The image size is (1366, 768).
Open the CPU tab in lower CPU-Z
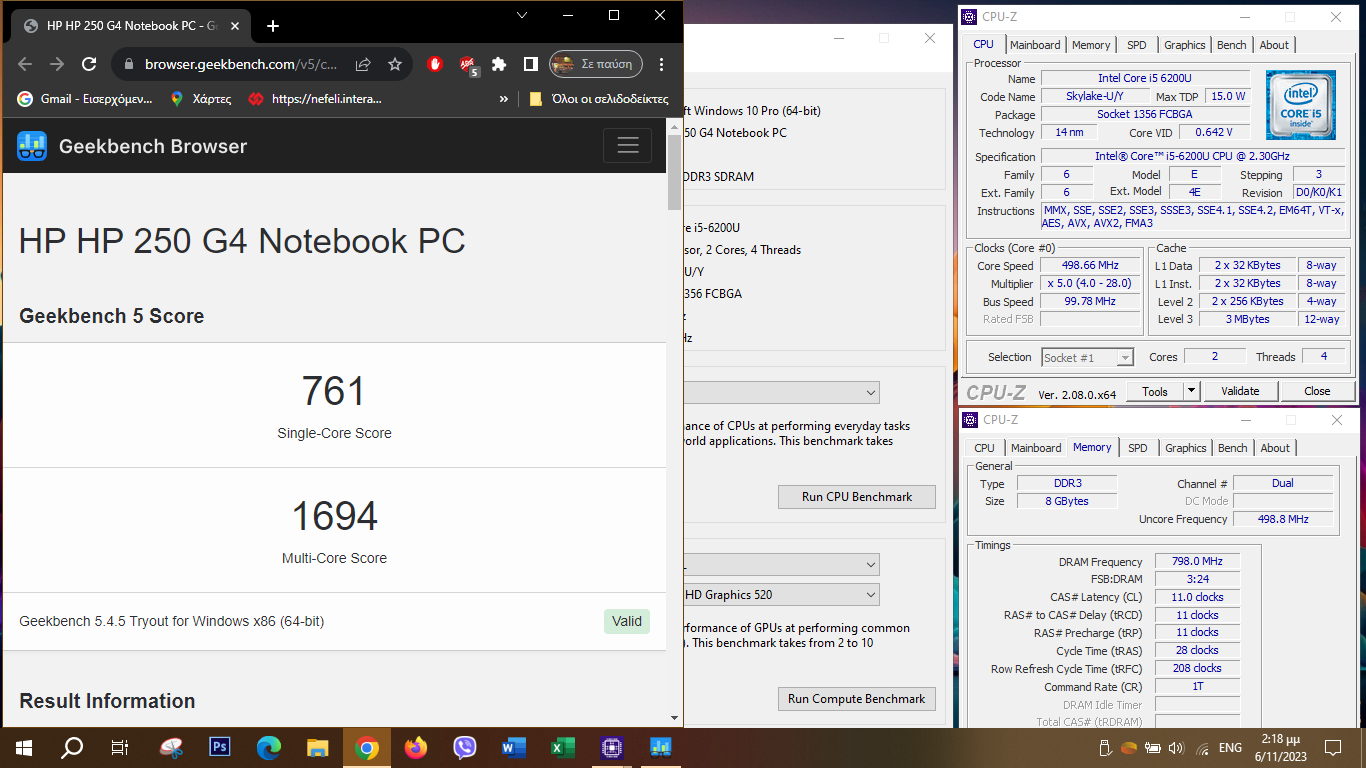coord(985,448)
